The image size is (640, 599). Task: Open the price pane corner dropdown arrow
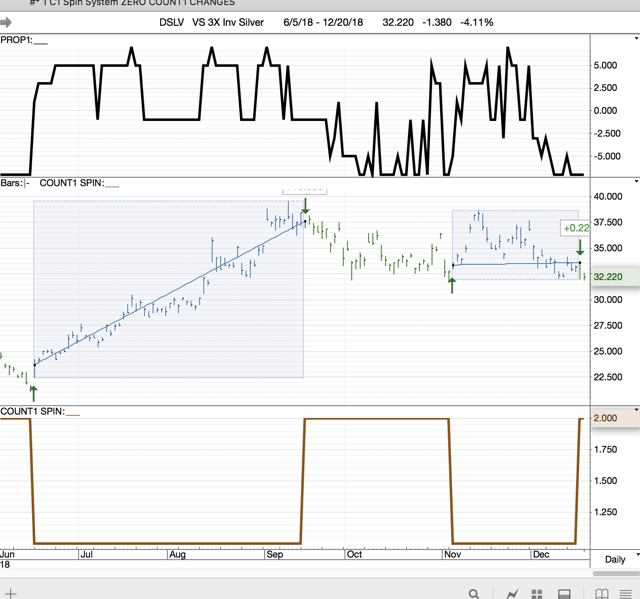(636, 181)
